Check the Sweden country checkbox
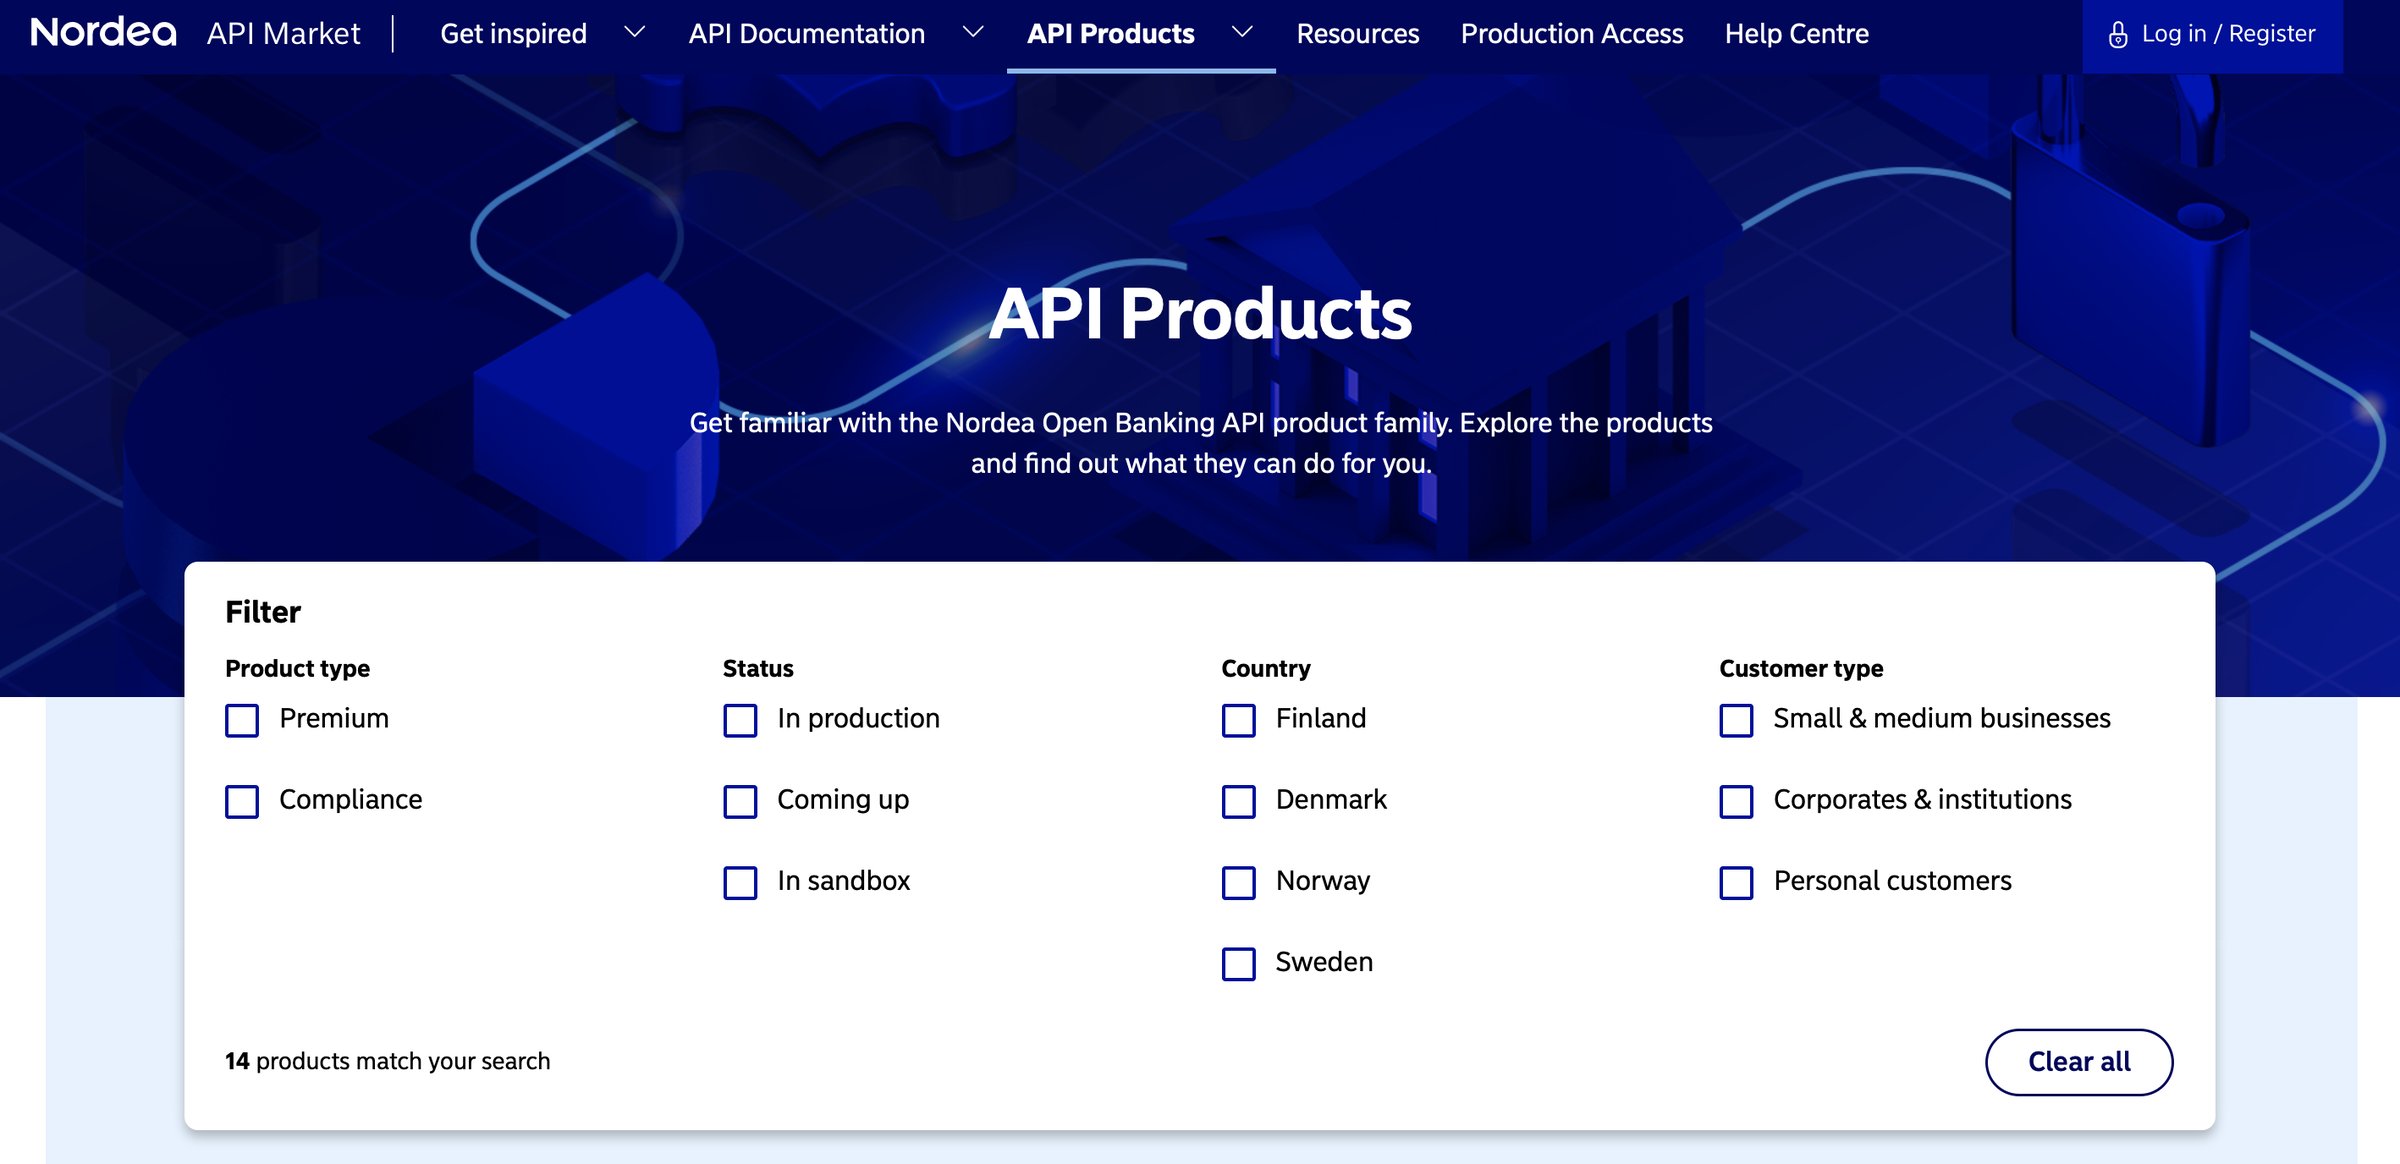The image size is (2400, 1164). 1237,964
